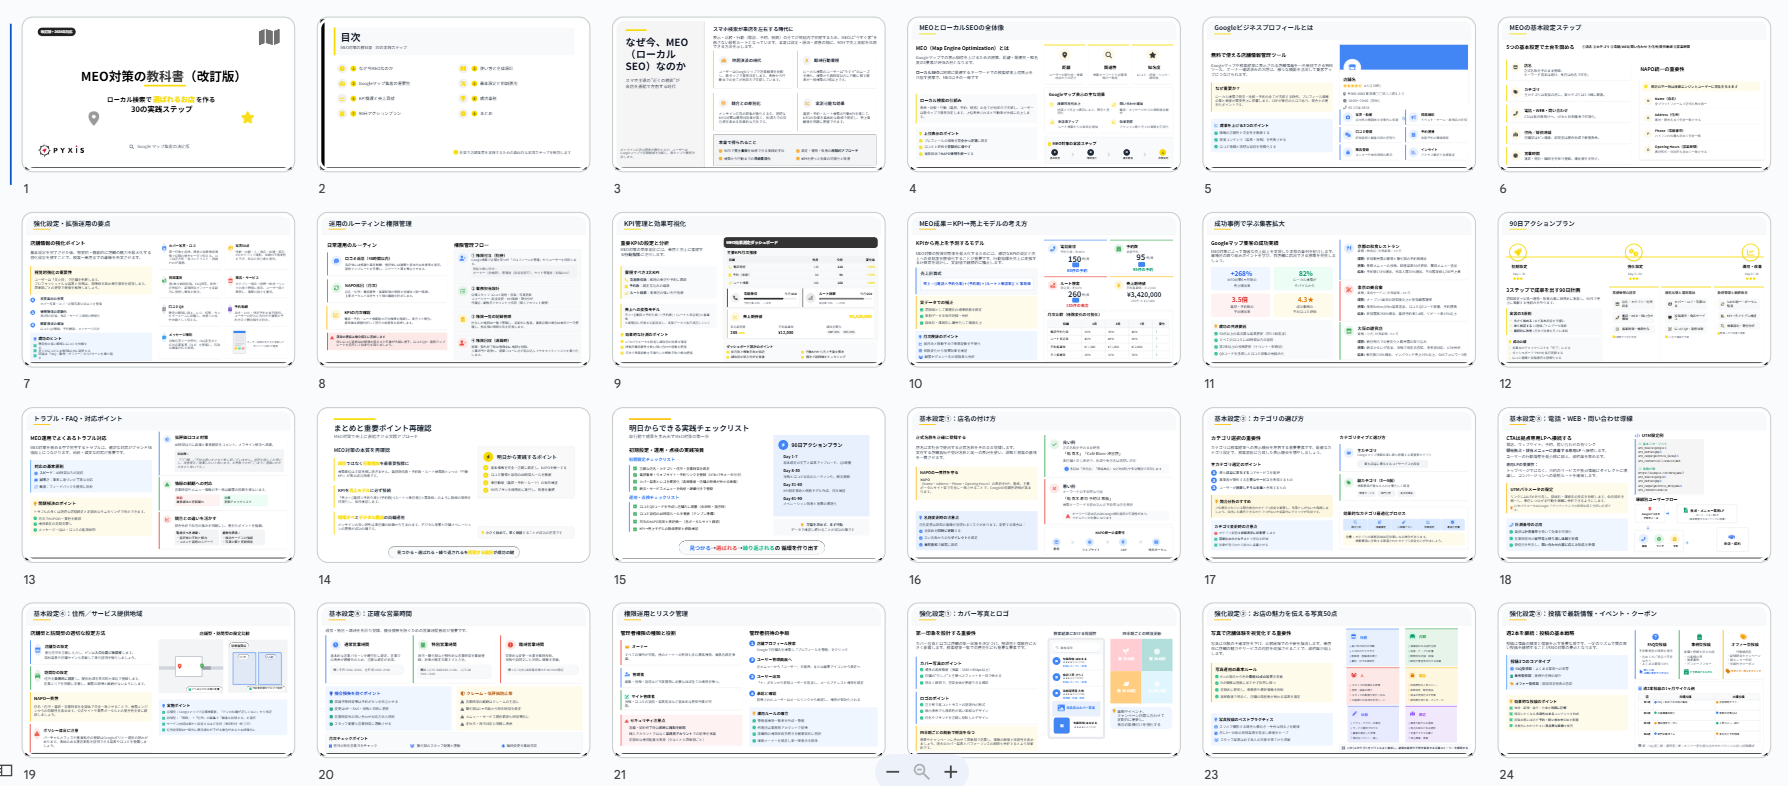Choose slide 13 トラブル・FAQ・対応ポイント
1788x786 pixels.
point(158,484)
